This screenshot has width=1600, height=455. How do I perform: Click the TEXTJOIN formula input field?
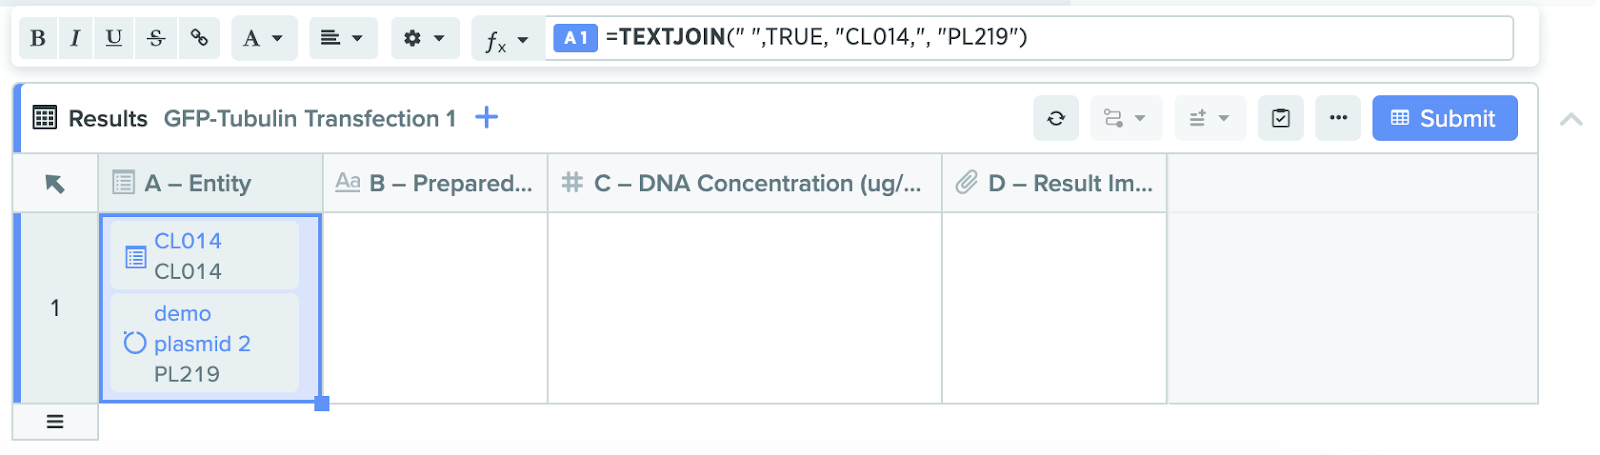click(1050, 38)
